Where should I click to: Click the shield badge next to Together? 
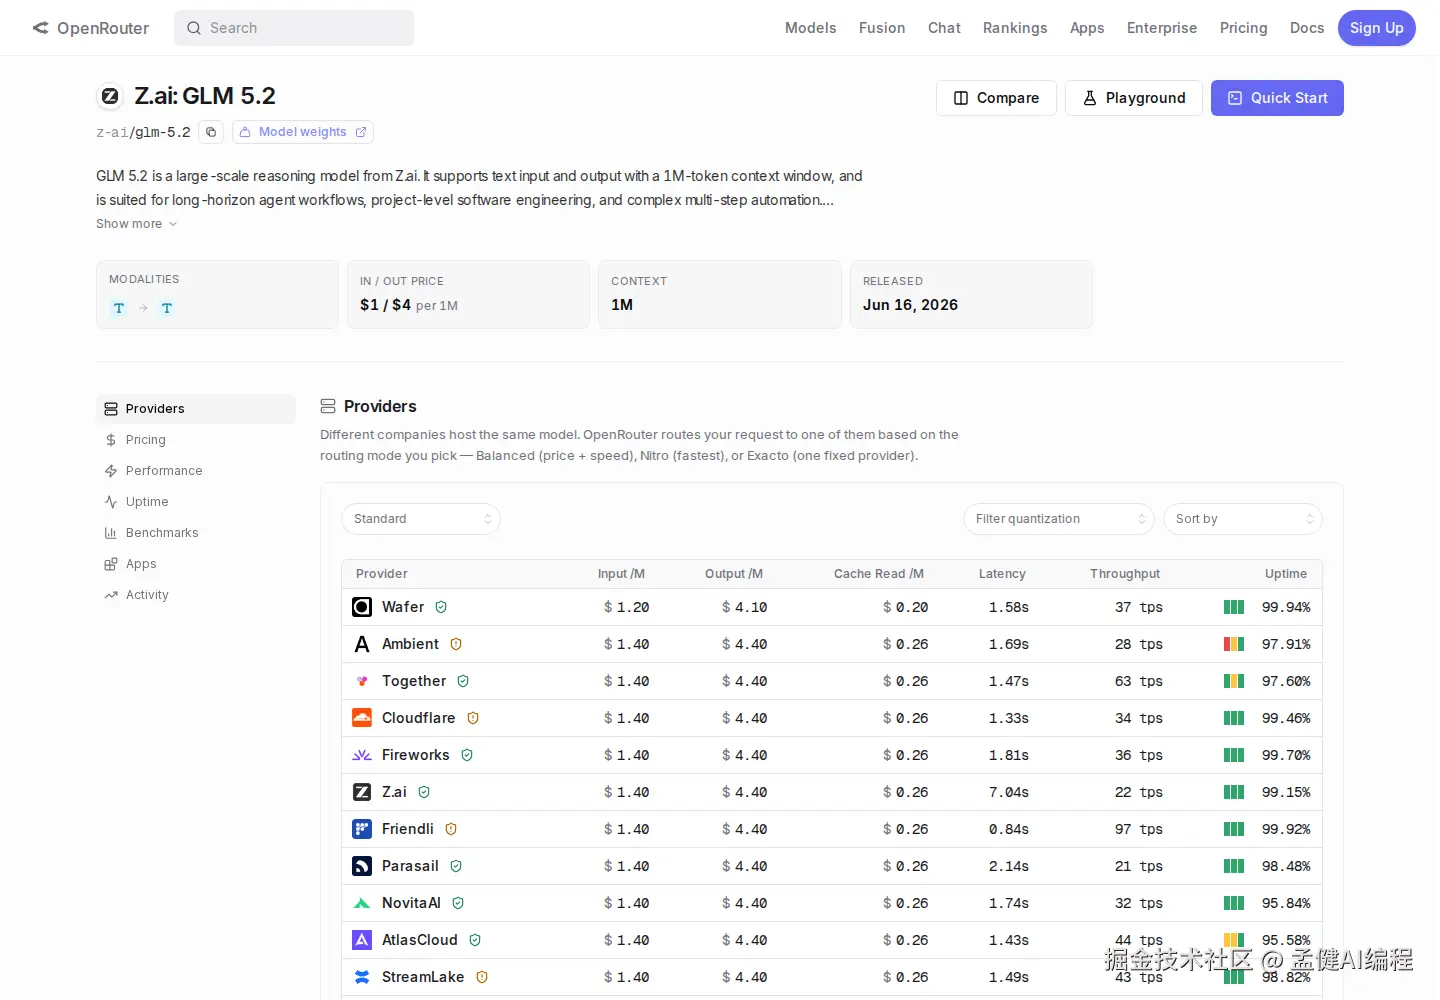click(x=463, y=681)
